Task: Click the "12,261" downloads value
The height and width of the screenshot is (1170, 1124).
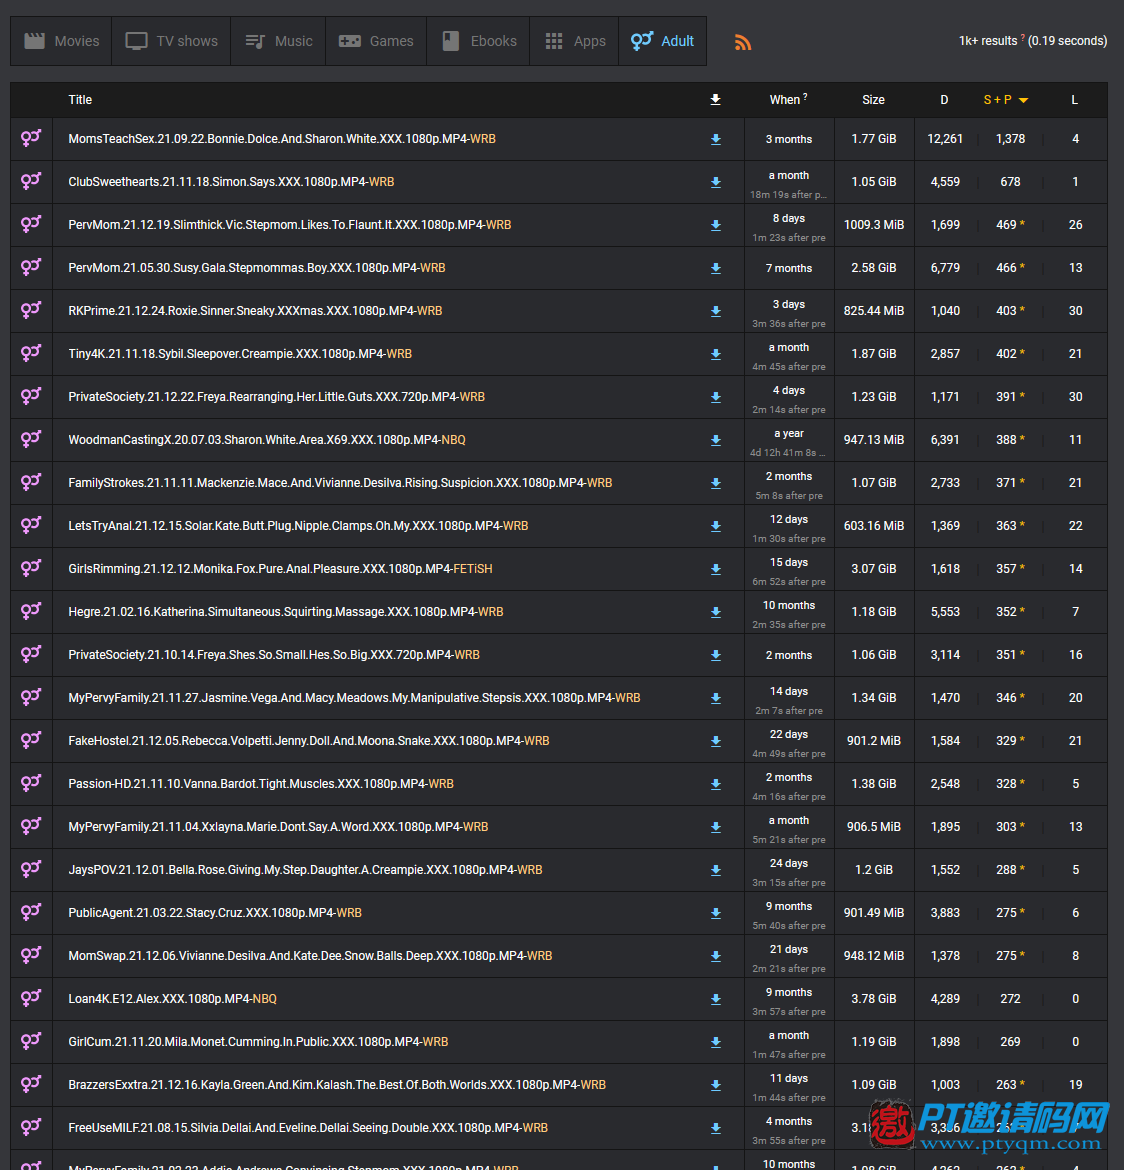Action: [x=945, y=140]
